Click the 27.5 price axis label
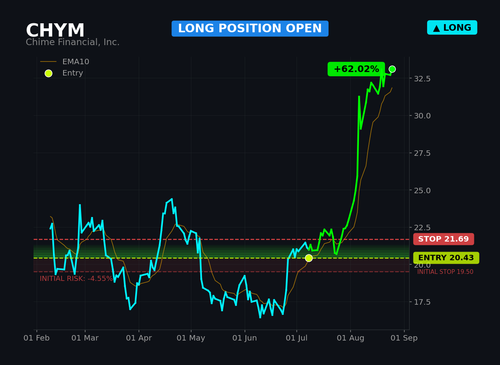 422,153
